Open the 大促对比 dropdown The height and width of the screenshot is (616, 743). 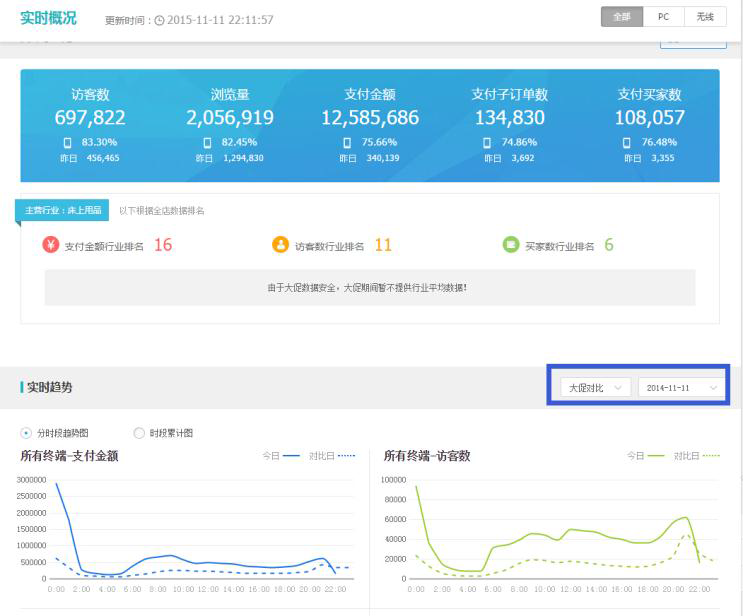click(593, 387)
